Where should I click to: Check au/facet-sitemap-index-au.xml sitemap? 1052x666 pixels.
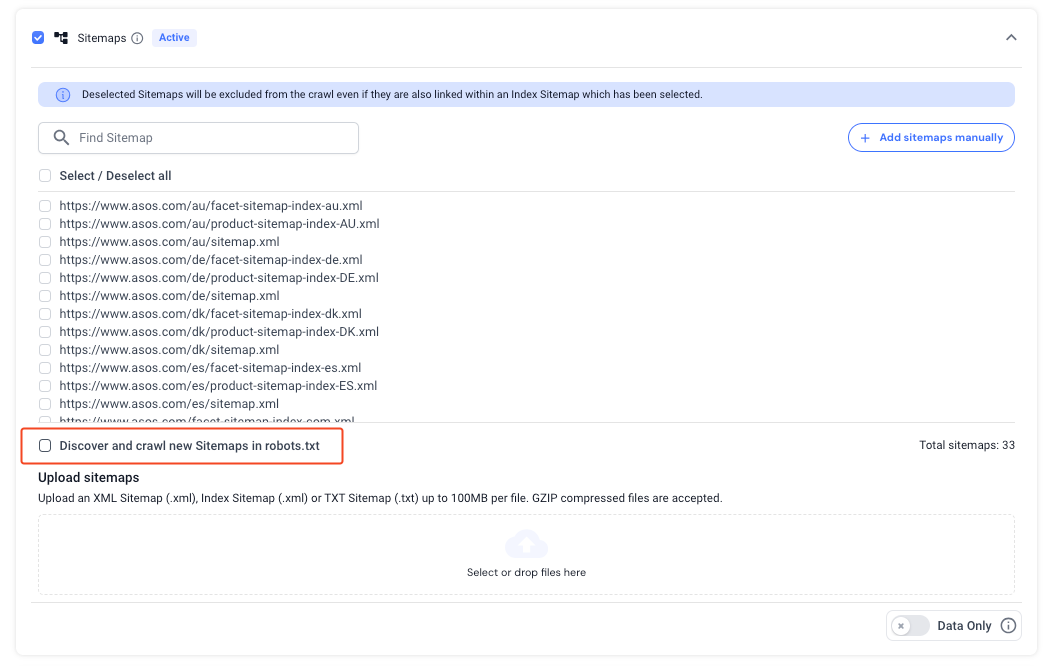coord(45,206)
